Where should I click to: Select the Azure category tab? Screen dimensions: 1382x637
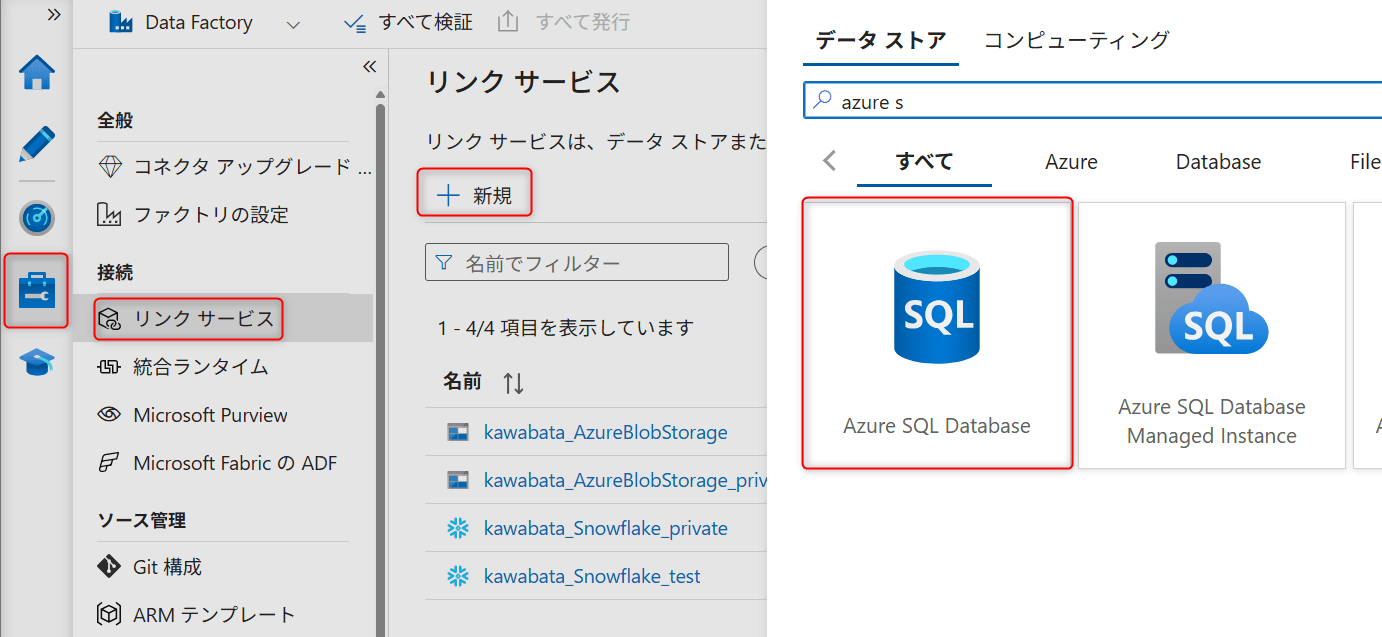[1071, 162]
